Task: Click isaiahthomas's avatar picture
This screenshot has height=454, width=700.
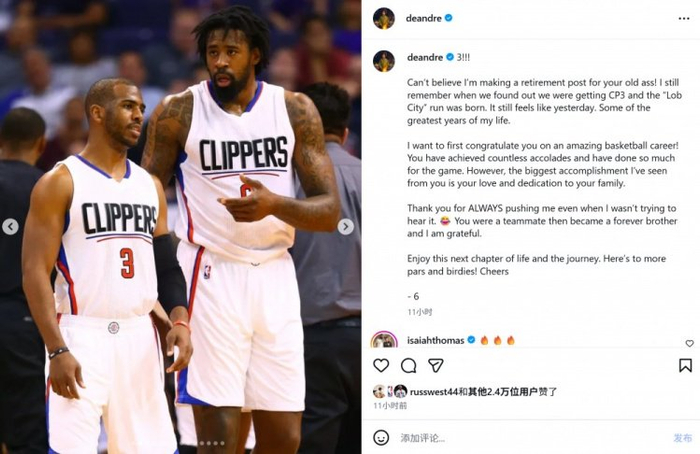Action: 384,340
